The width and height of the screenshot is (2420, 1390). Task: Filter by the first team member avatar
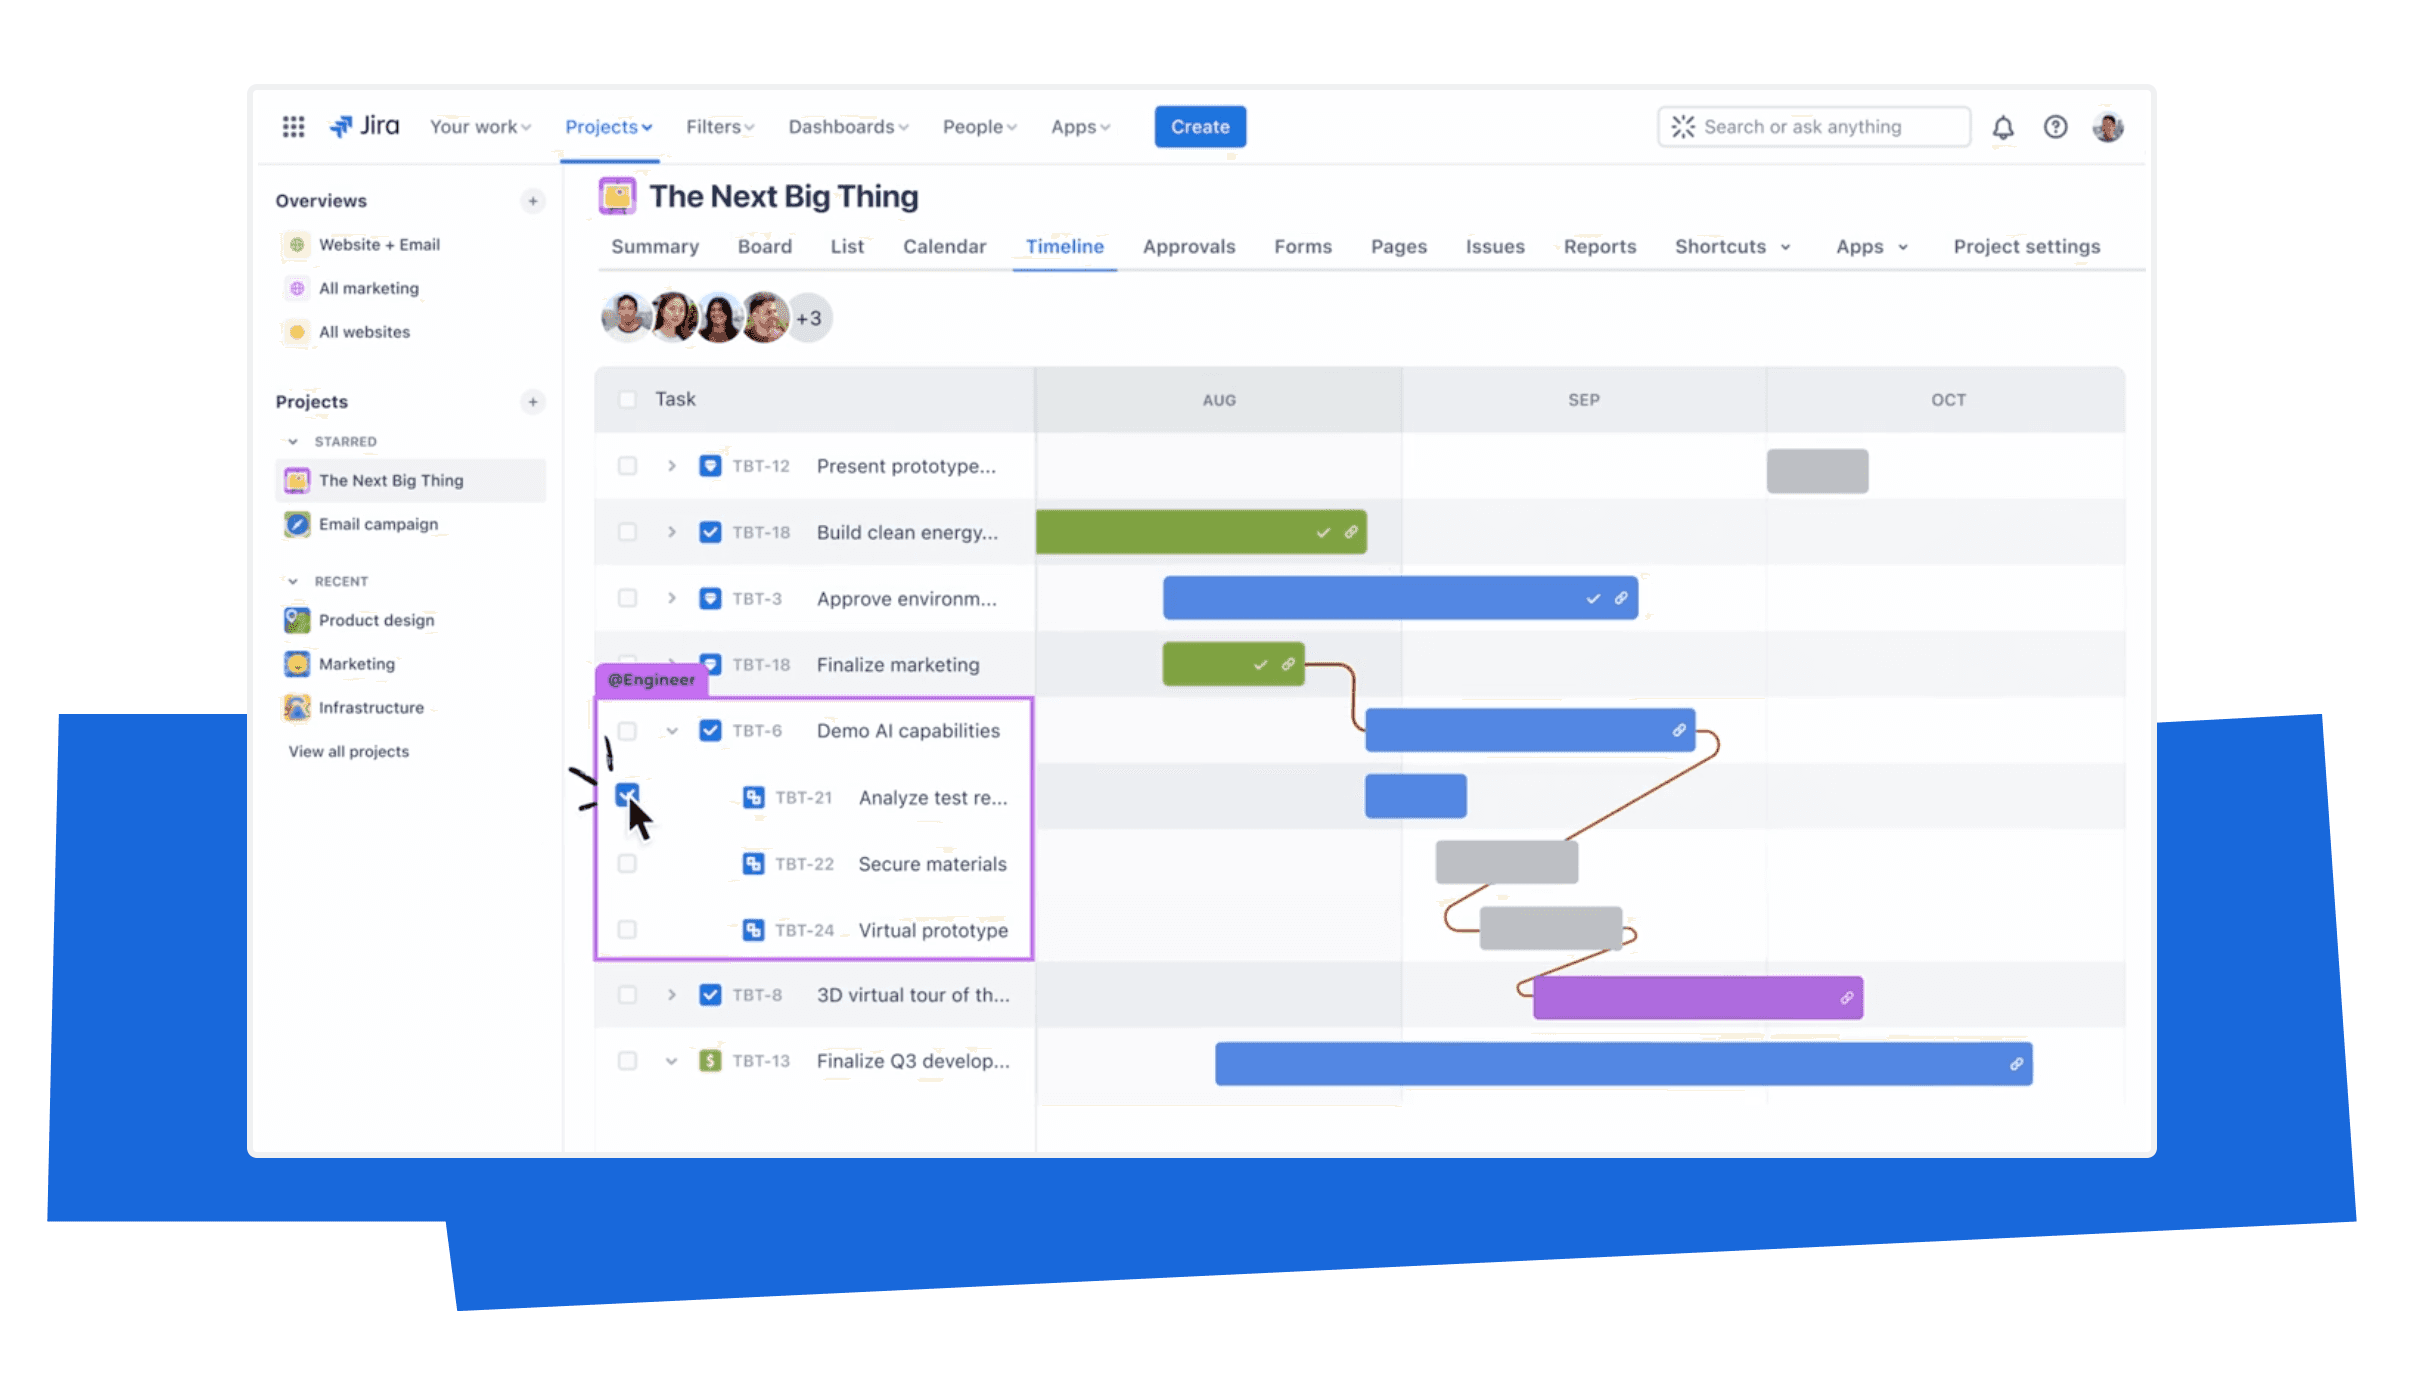626,317
